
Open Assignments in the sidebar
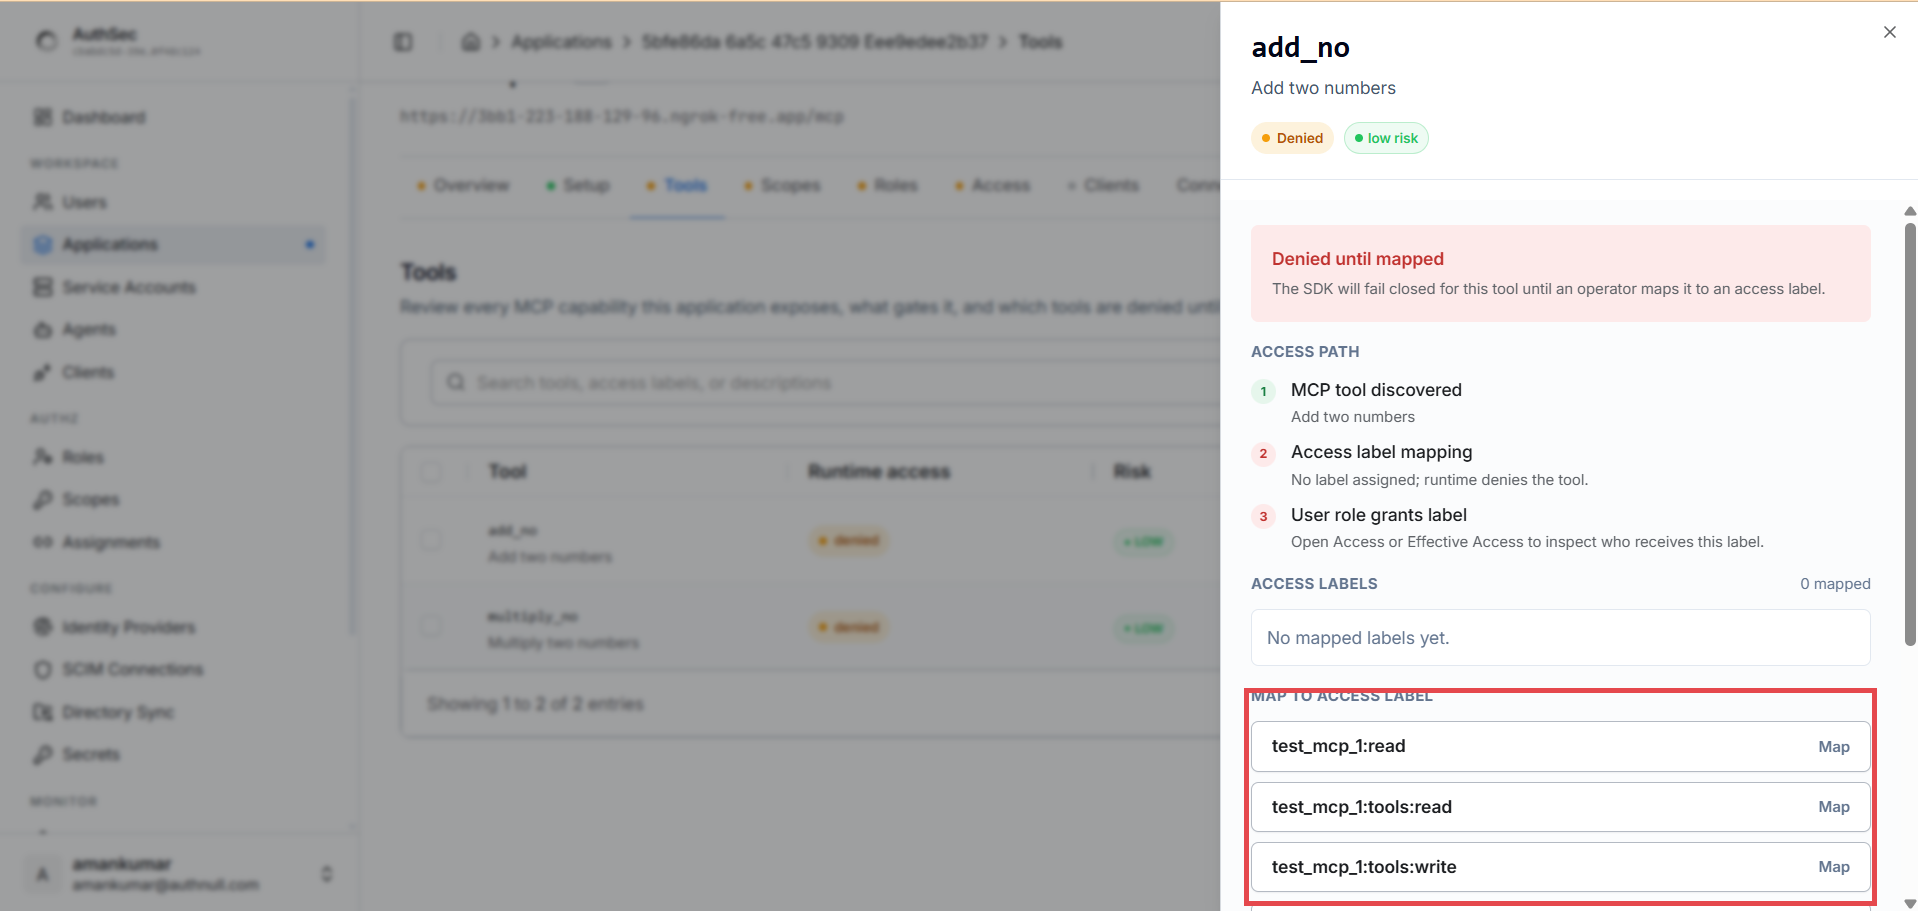96,542
